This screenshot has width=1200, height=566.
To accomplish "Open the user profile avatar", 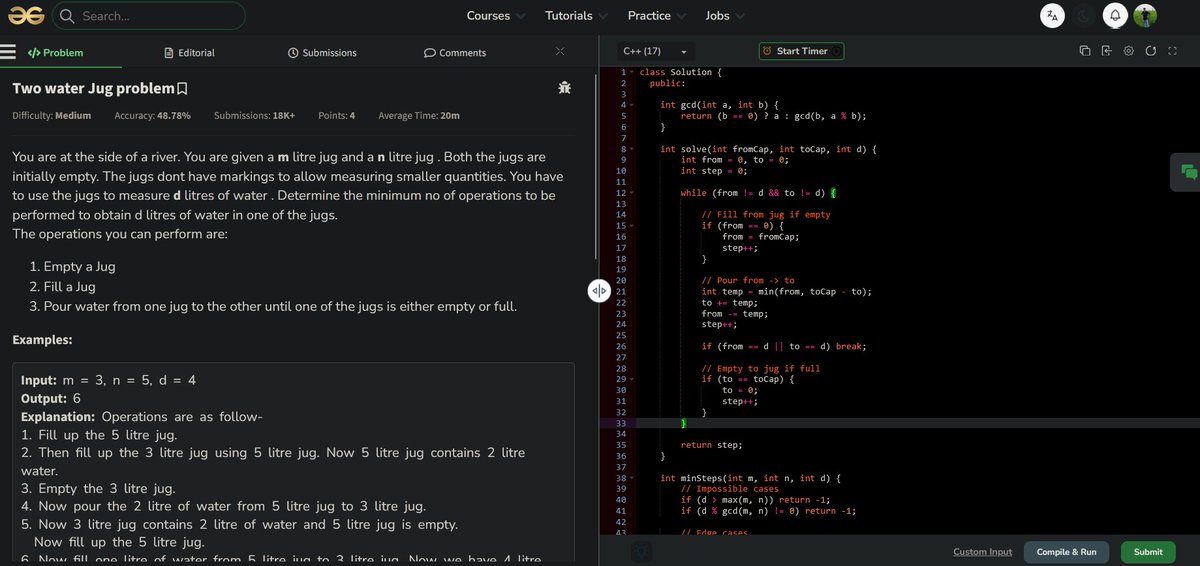I will tap(1145, 15).
